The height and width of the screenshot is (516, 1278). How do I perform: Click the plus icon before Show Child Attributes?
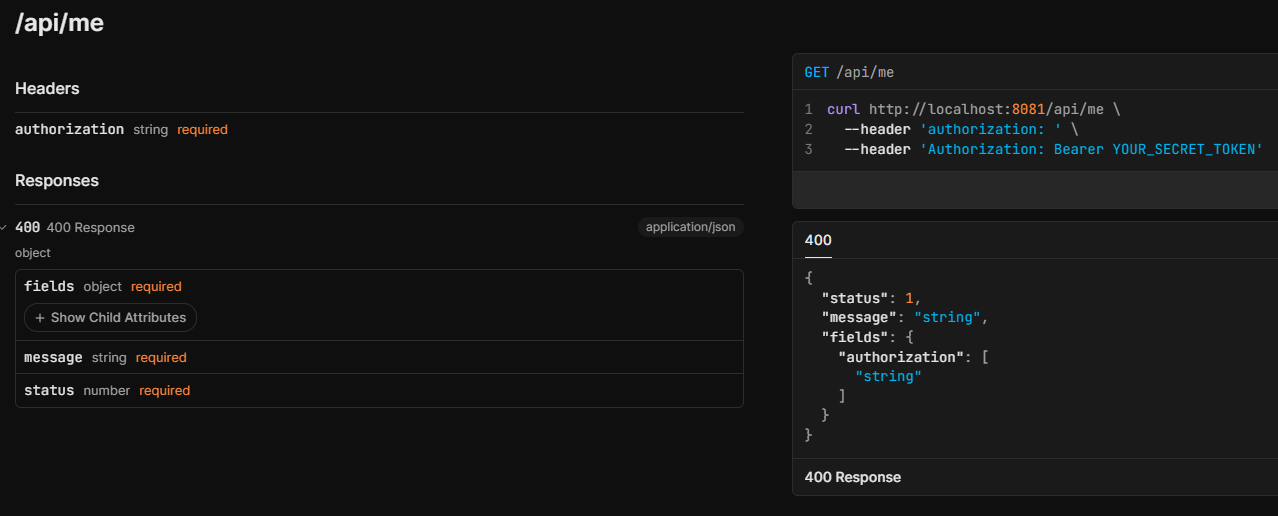pos(40,318)
